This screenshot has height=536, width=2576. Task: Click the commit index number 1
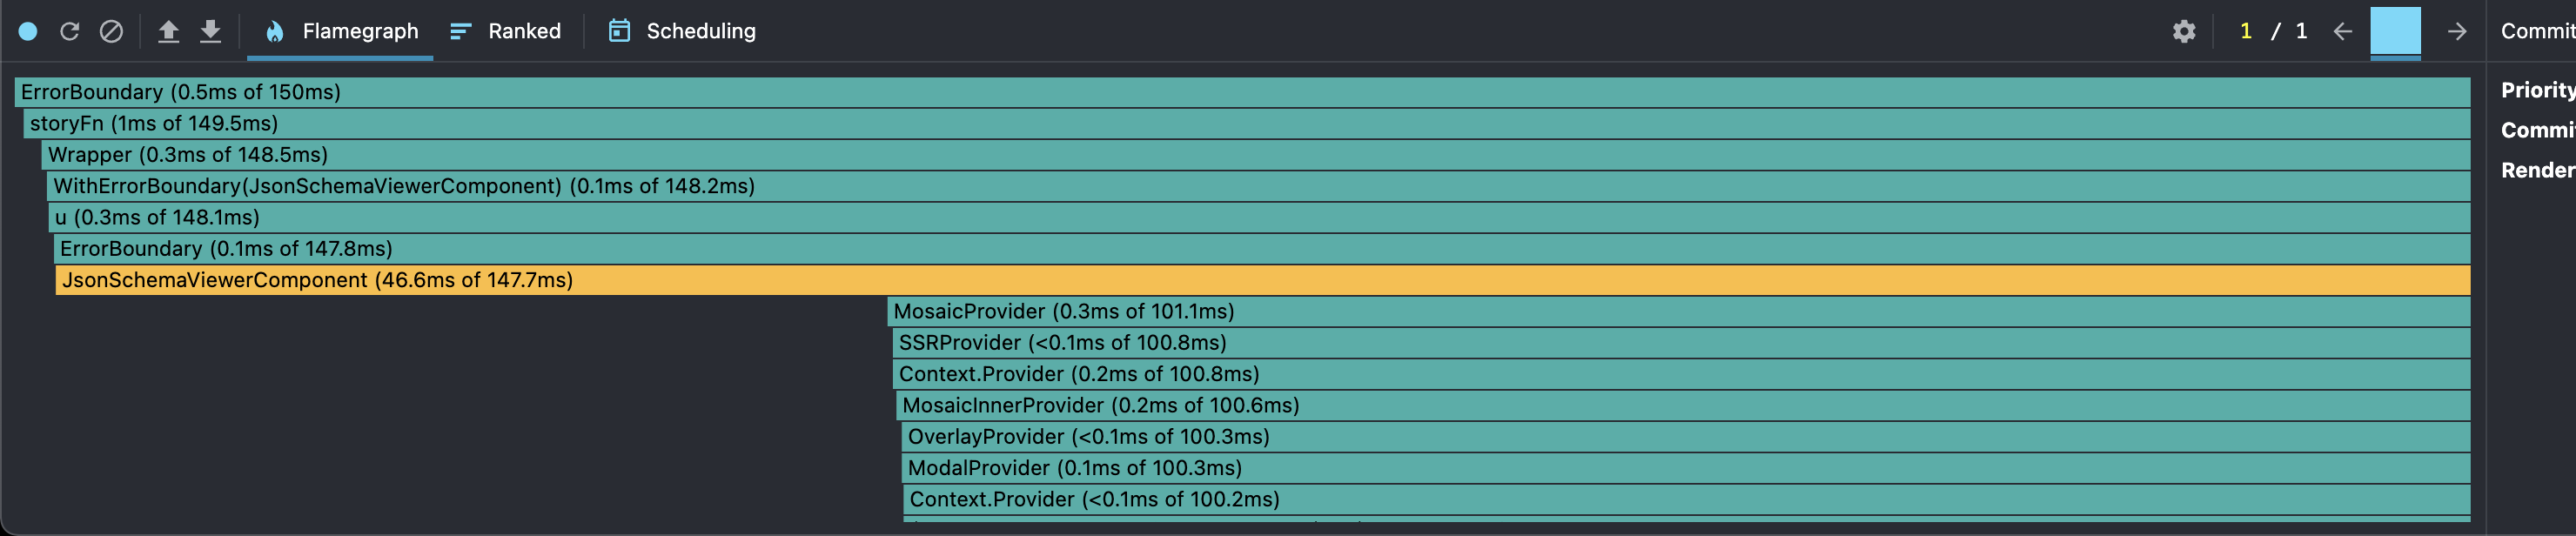pos(2246,31)
